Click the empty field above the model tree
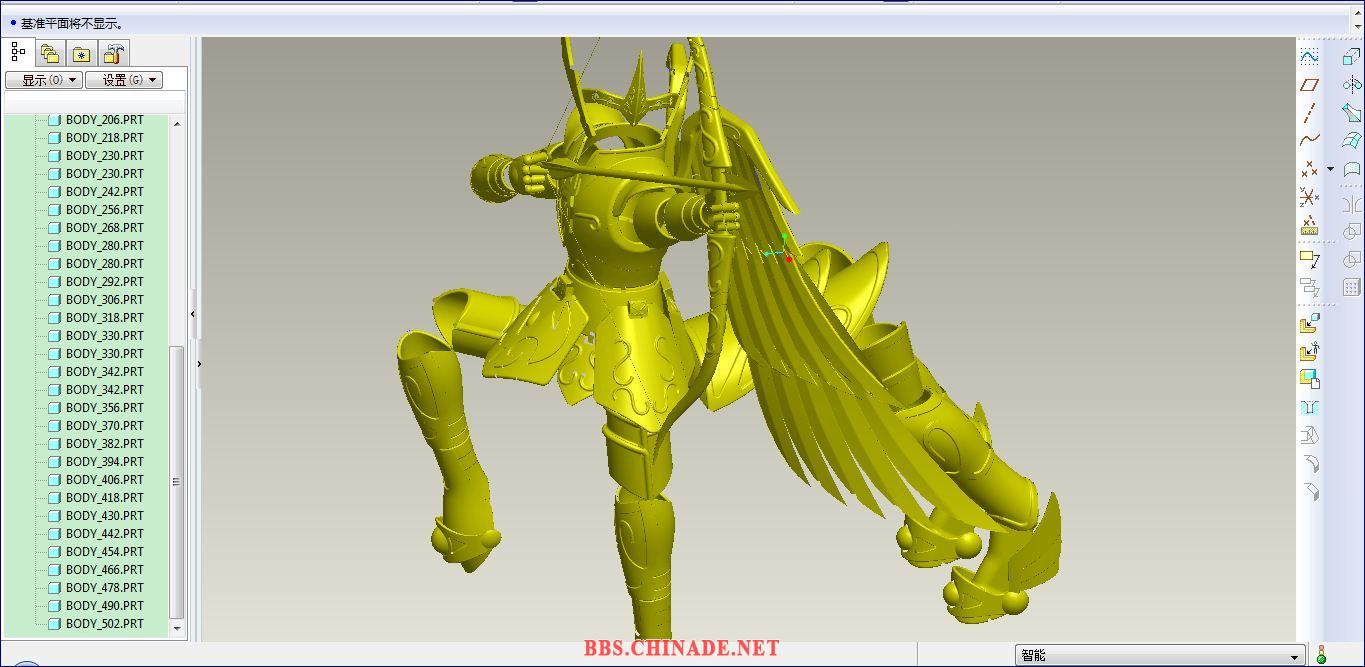Image resolution: width=1365 pixels, height=667 pixels. click(95, 102)
